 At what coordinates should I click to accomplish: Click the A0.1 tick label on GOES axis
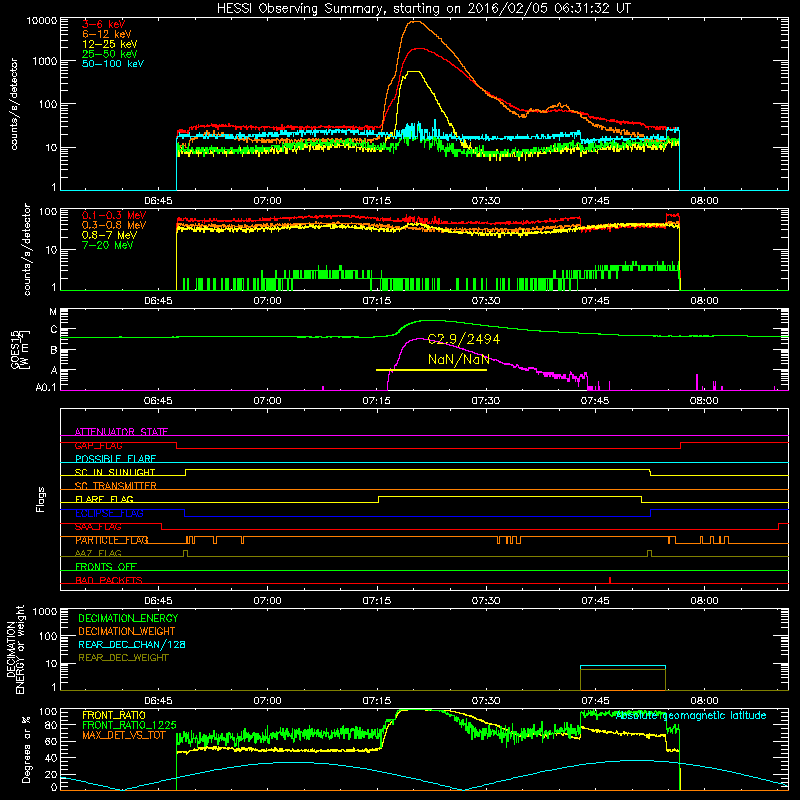(45, 388)
